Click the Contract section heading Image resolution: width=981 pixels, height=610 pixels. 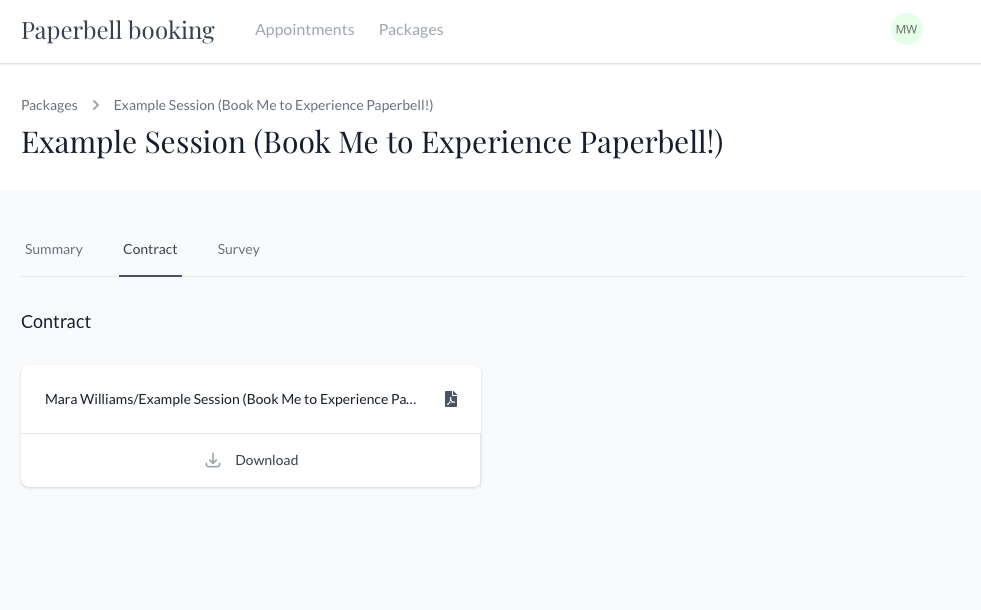pyautogui.click(x=56, y=321)
